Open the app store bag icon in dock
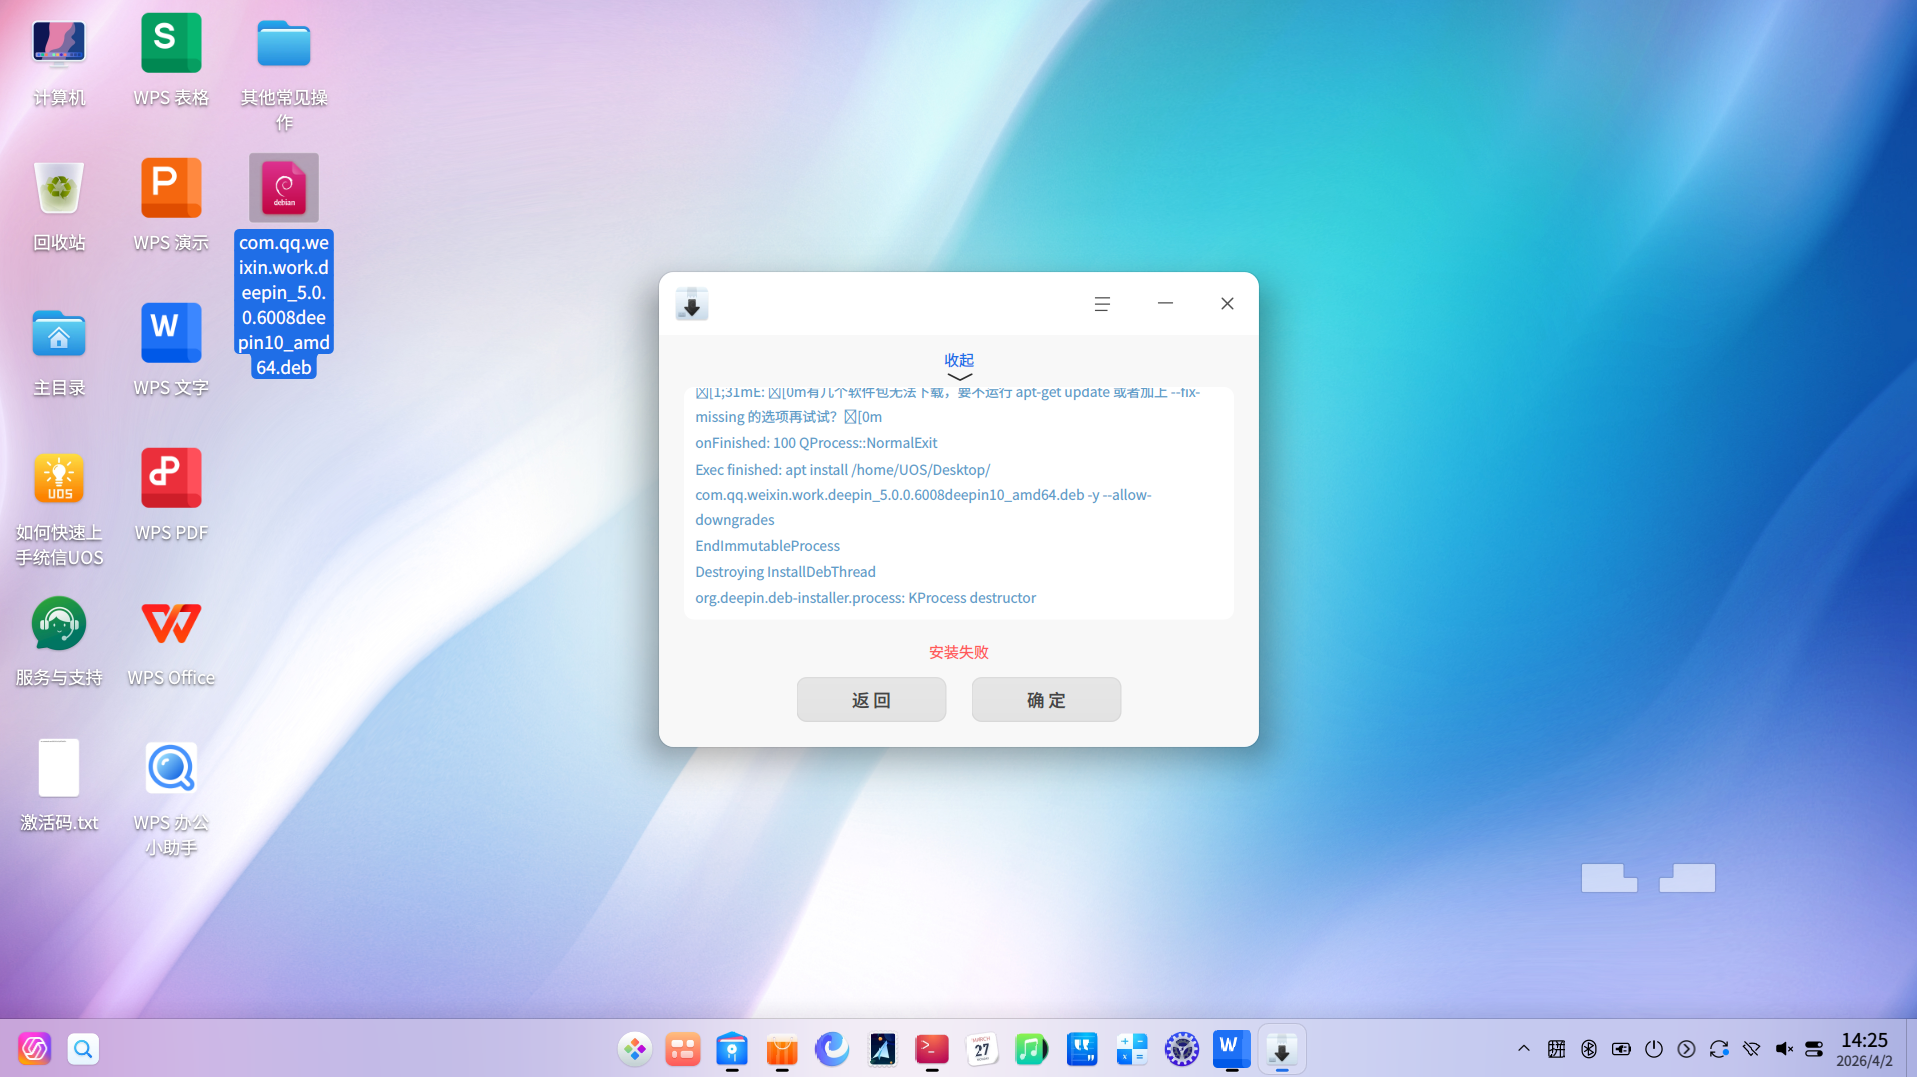 (x=782, y=1048)
